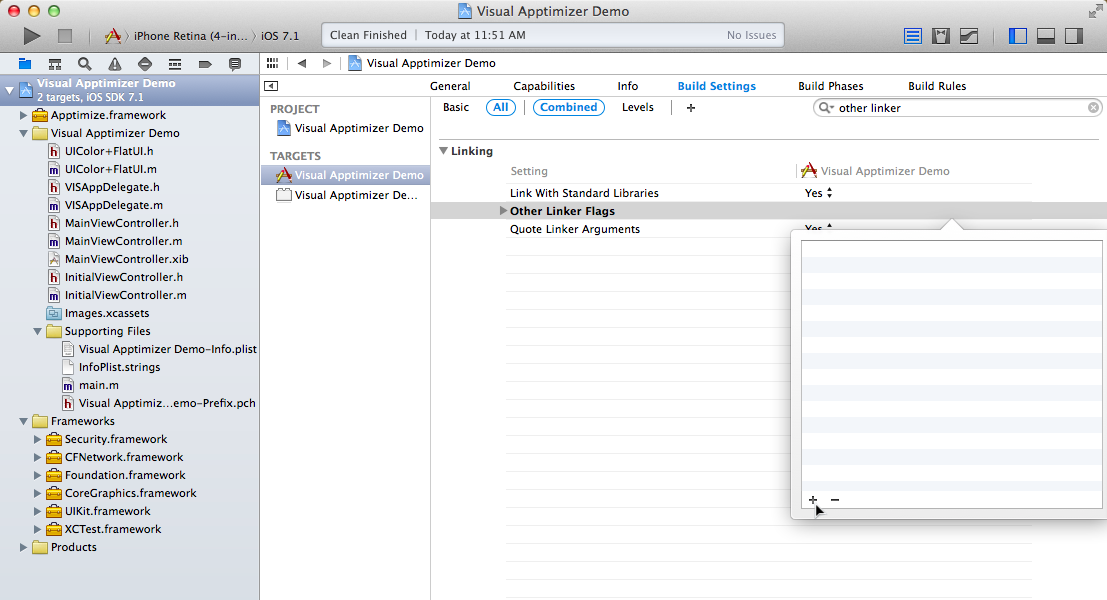Toggle the Navigator pane visibility

[1018, 36]
